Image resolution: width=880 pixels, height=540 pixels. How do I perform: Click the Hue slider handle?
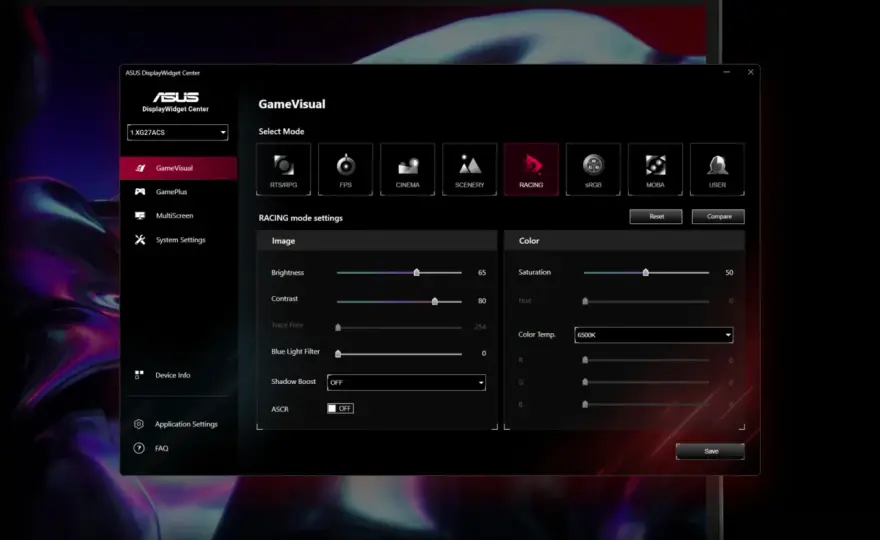[585, 301]
